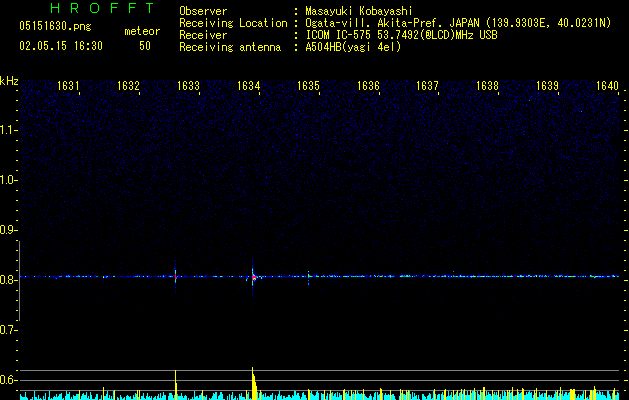Click the 1633 time marker
Image resolution: width=629 pixels, height=400 pixels.
pos(188,86)
